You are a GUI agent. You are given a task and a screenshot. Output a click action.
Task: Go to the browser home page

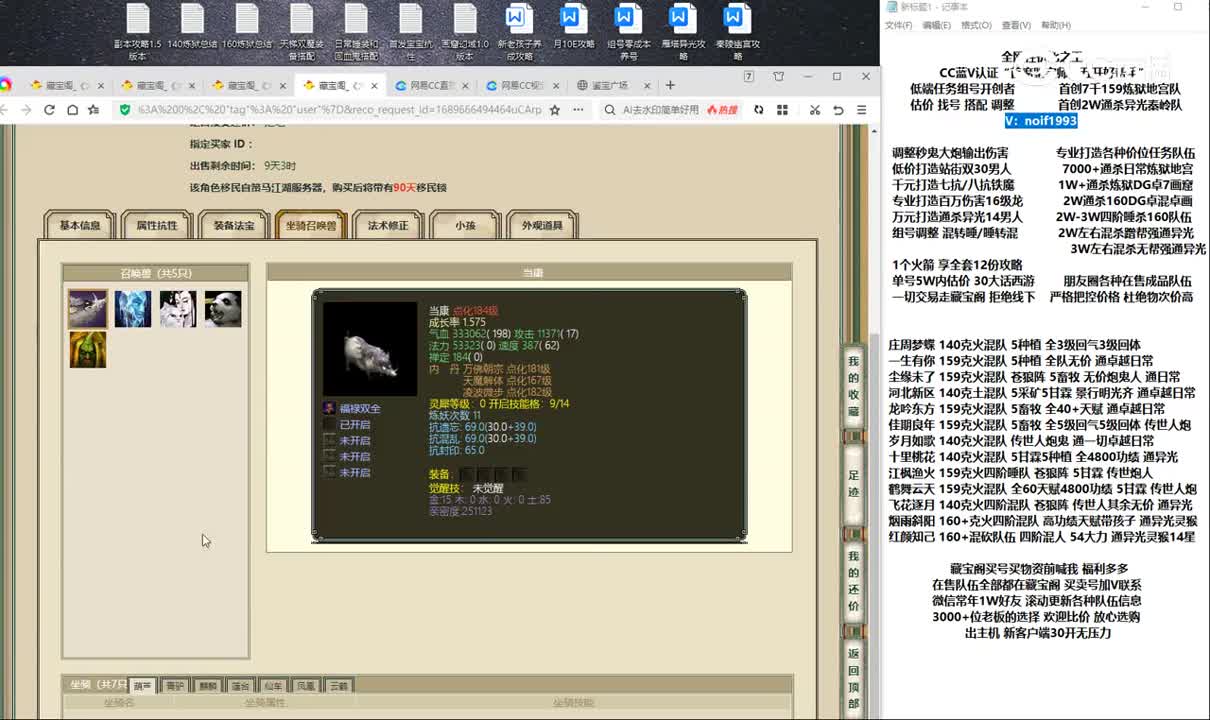click(72, 110)
